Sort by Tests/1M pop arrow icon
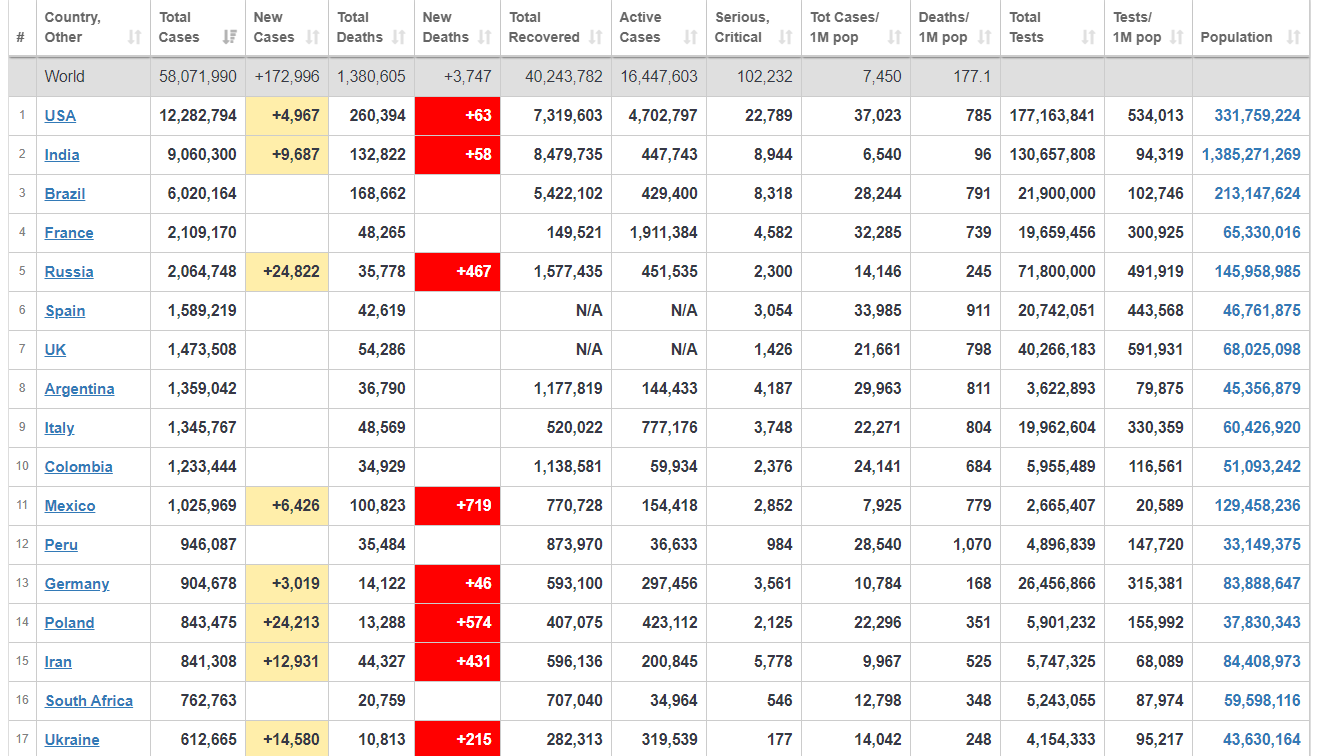 click(x=1176, y=37)
